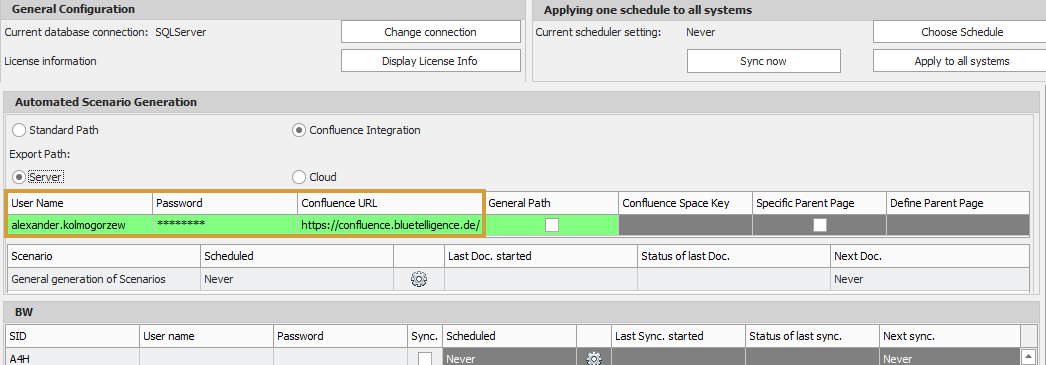Click the Scenario column header
Viewport: 1046px width, 365px height.
(103, 256)
